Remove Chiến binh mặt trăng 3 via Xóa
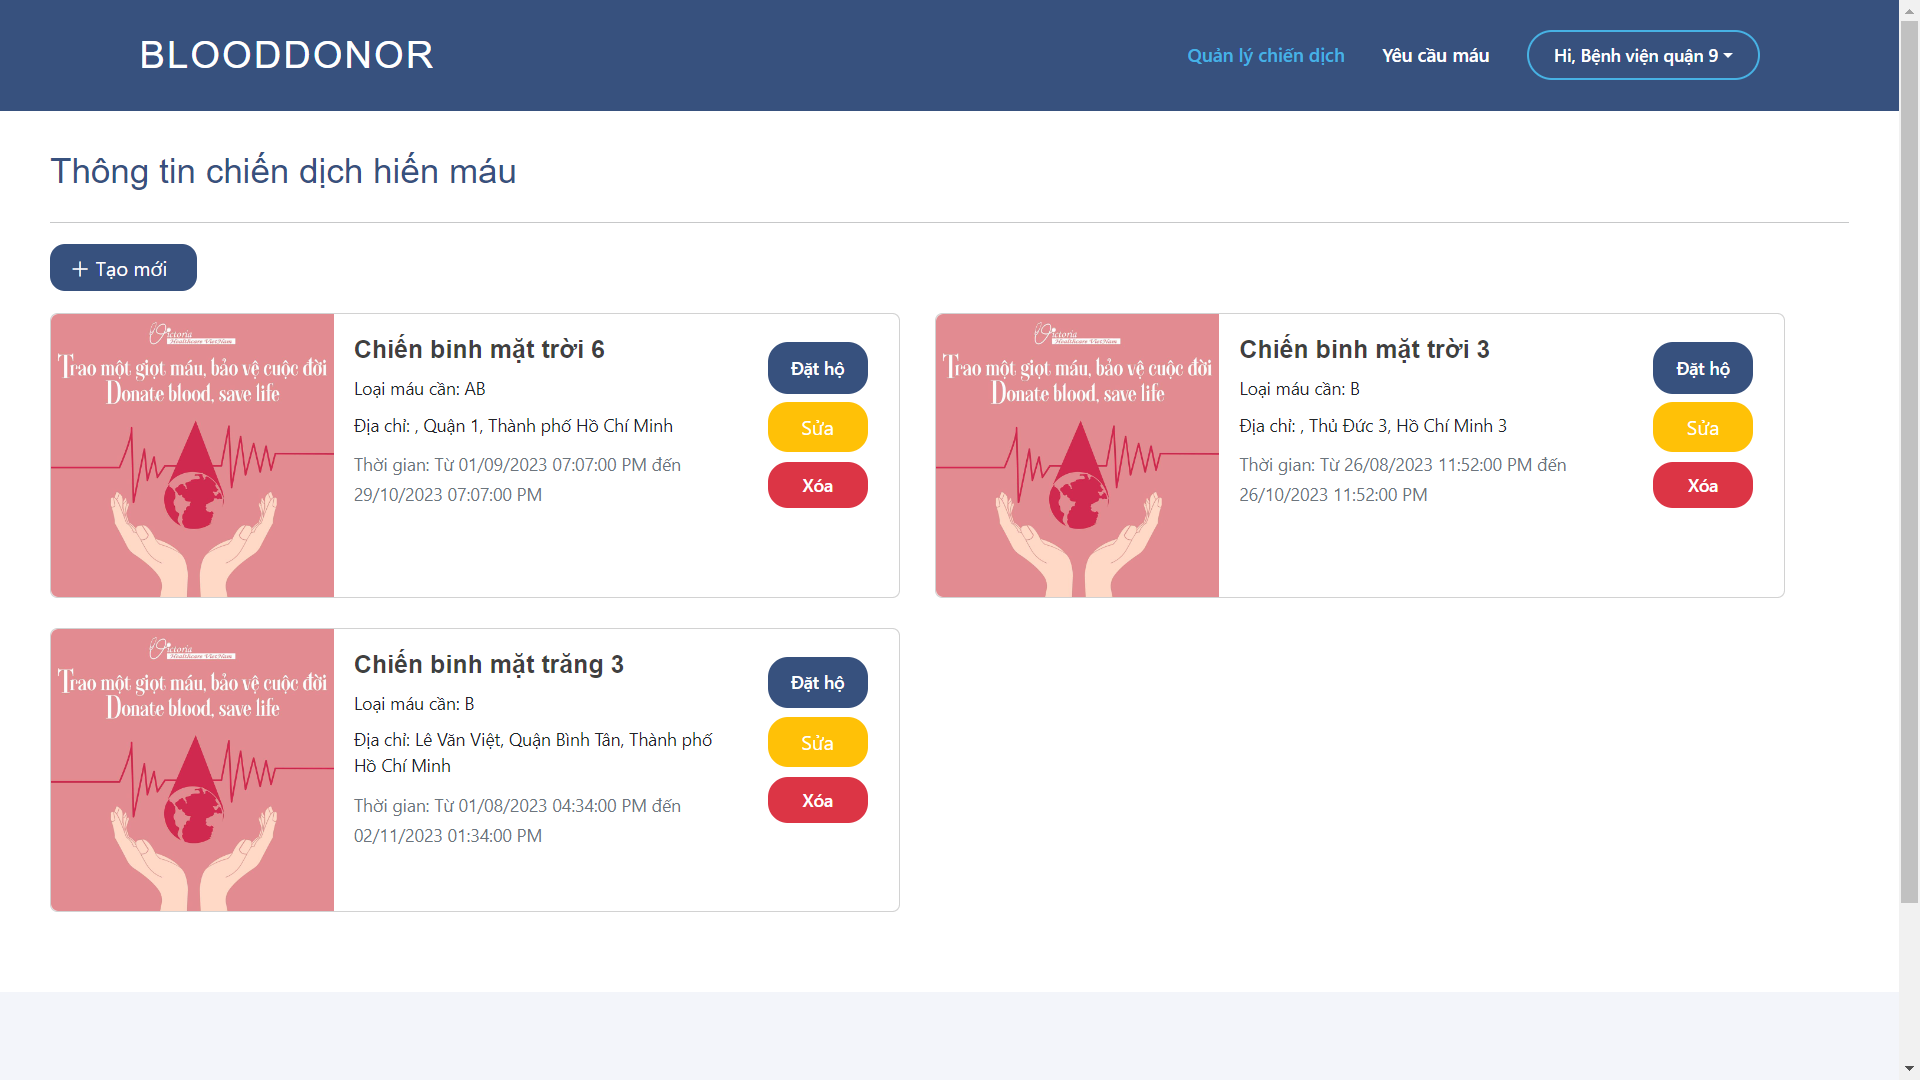The height and width of the screenshot is (1080, 1920). click(x=817, y=801)
